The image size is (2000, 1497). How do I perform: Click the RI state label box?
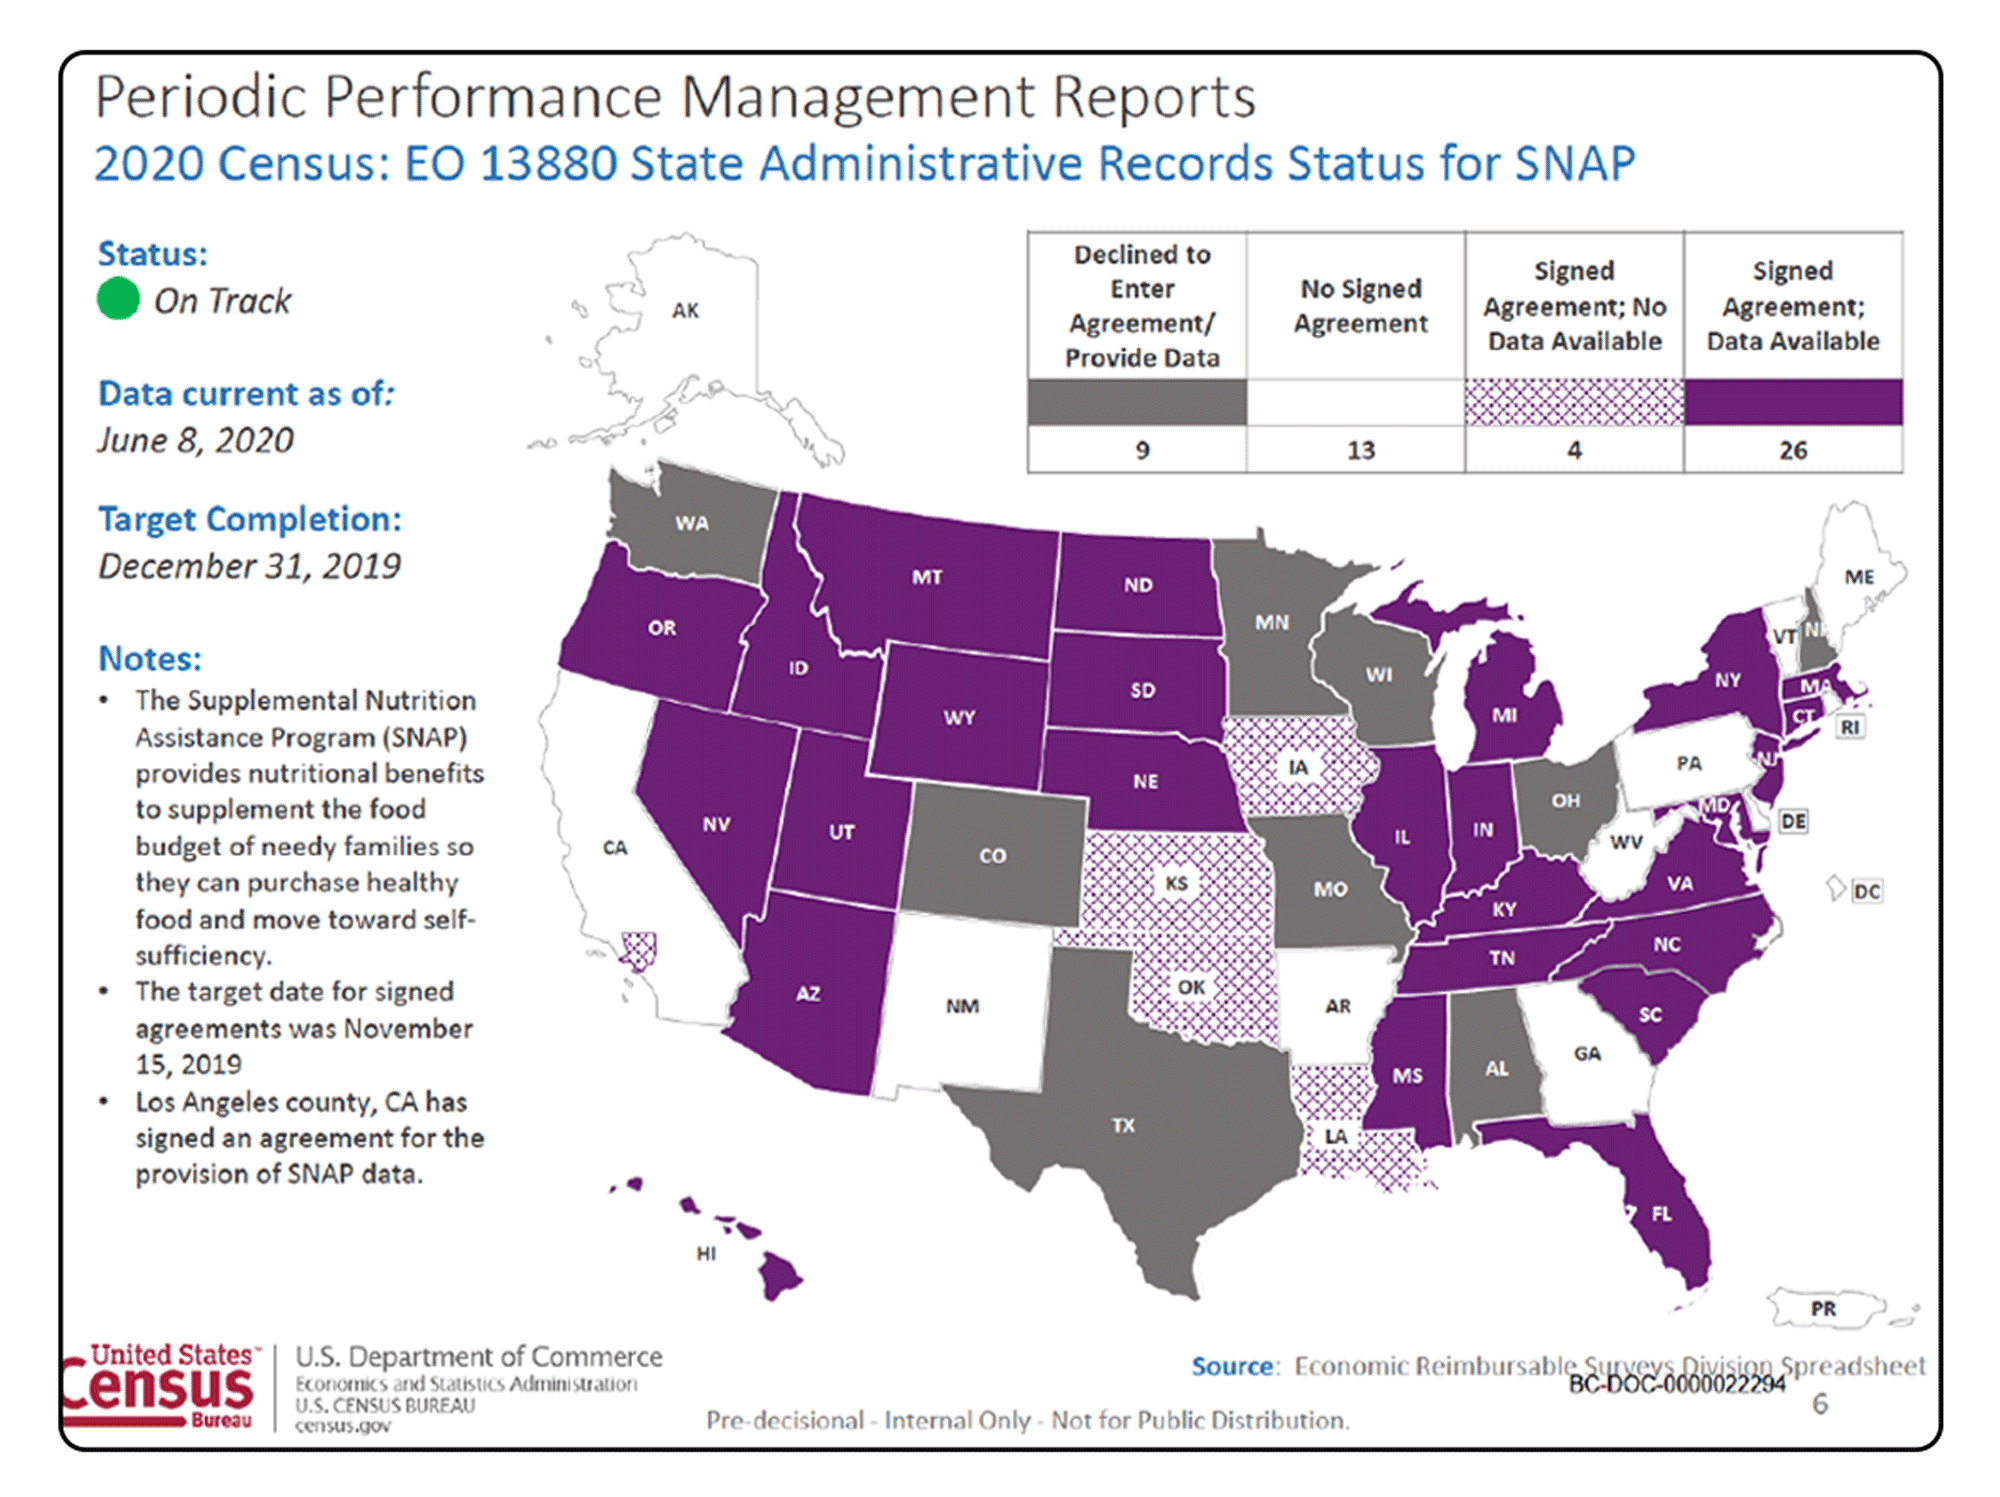(1850, 727)
